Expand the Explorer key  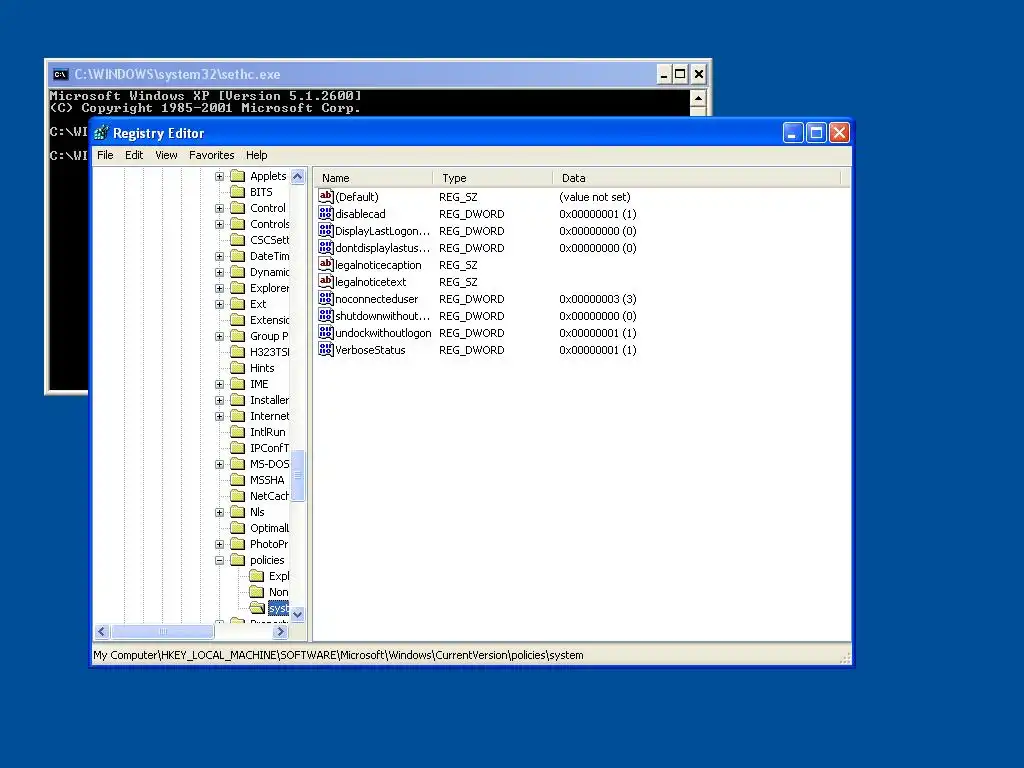219,288
